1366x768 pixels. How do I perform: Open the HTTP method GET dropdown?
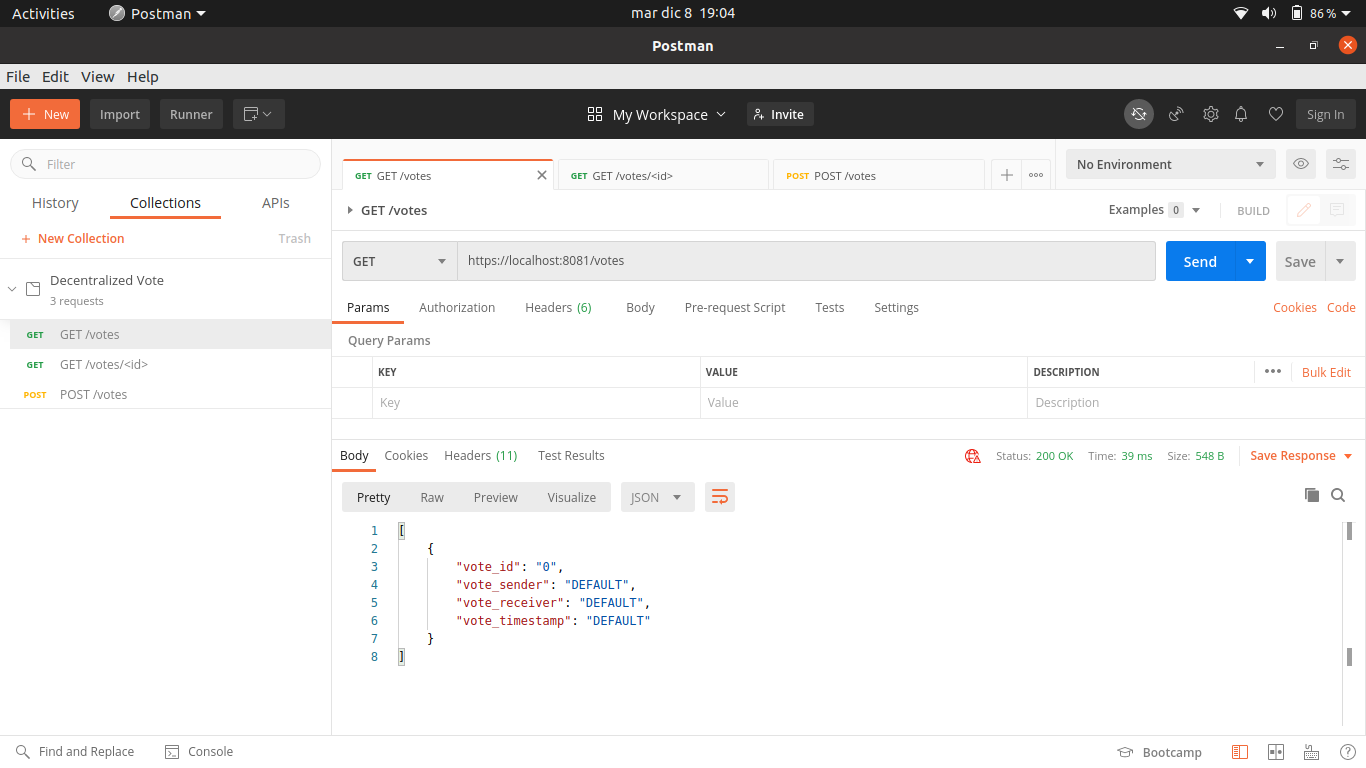click(400, 261)
